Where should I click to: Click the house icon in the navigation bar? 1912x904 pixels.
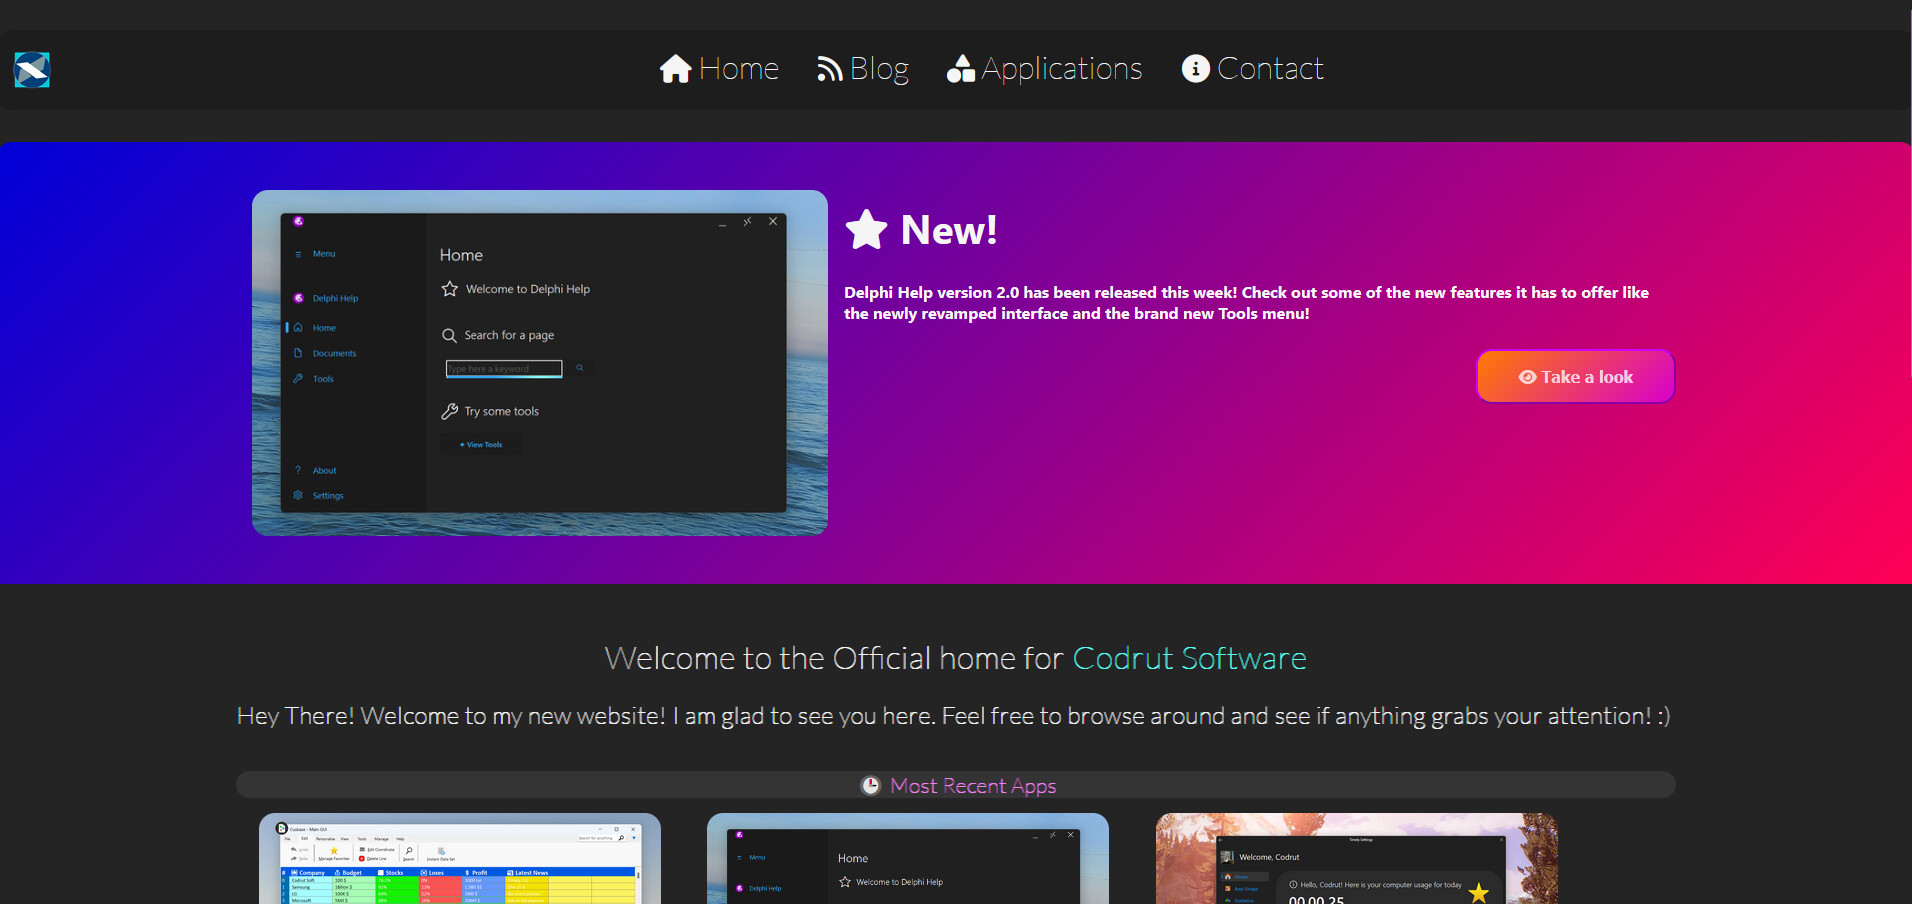[x=676, y=69]
